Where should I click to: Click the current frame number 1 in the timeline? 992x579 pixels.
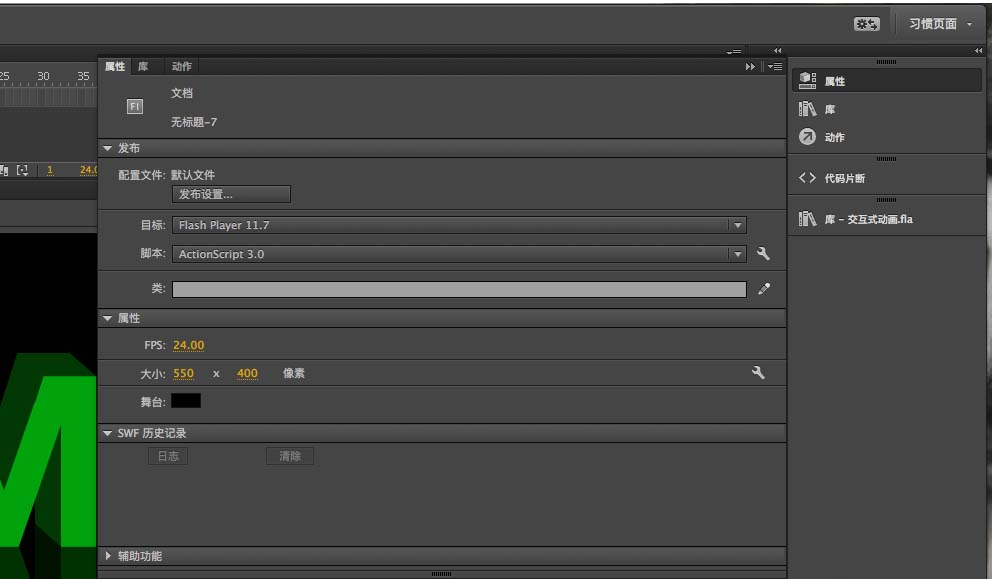(50, 170)
